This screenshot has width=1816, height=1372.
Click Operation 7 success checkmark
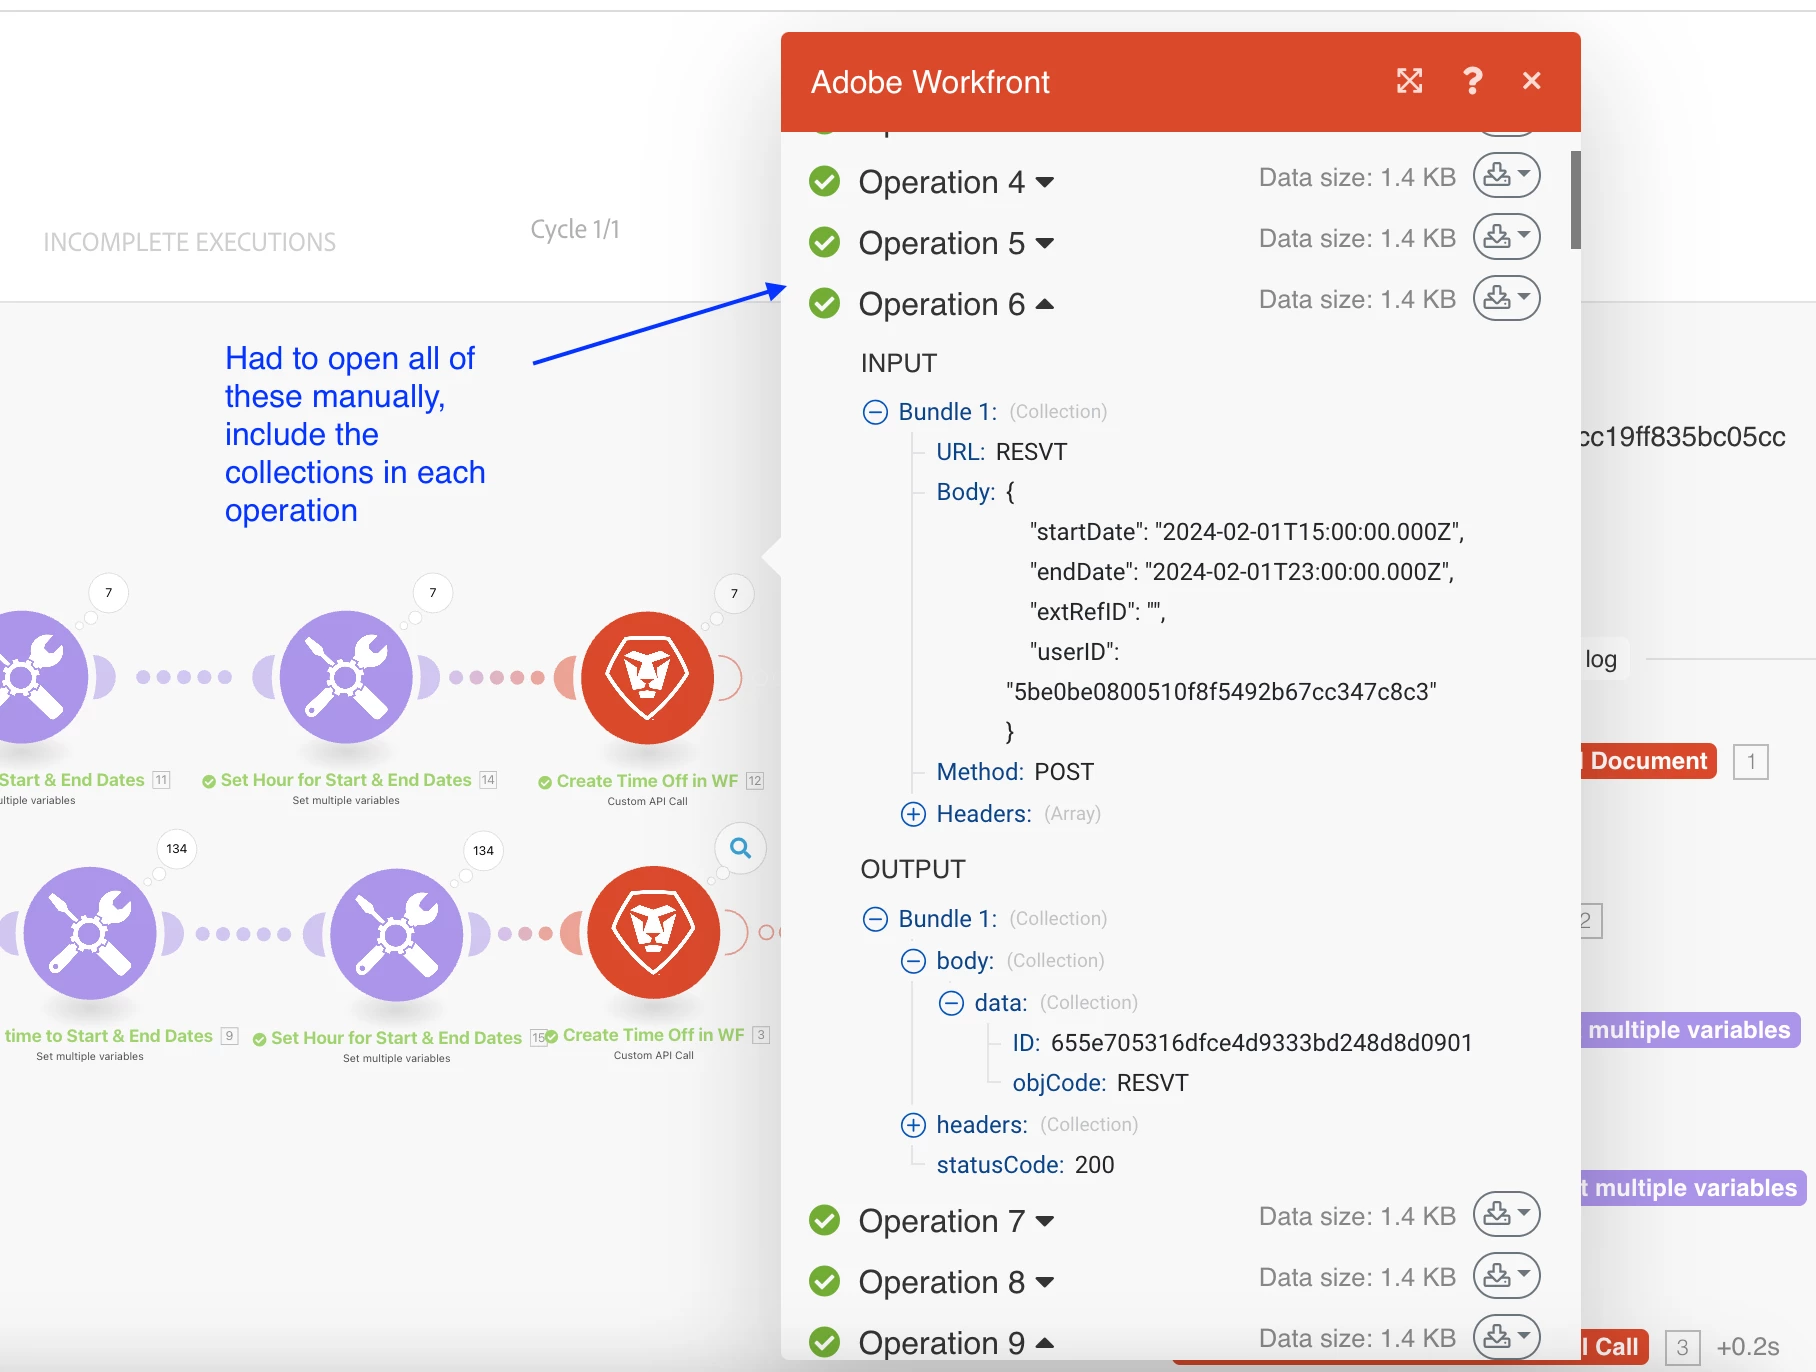tap(824, 1220)
